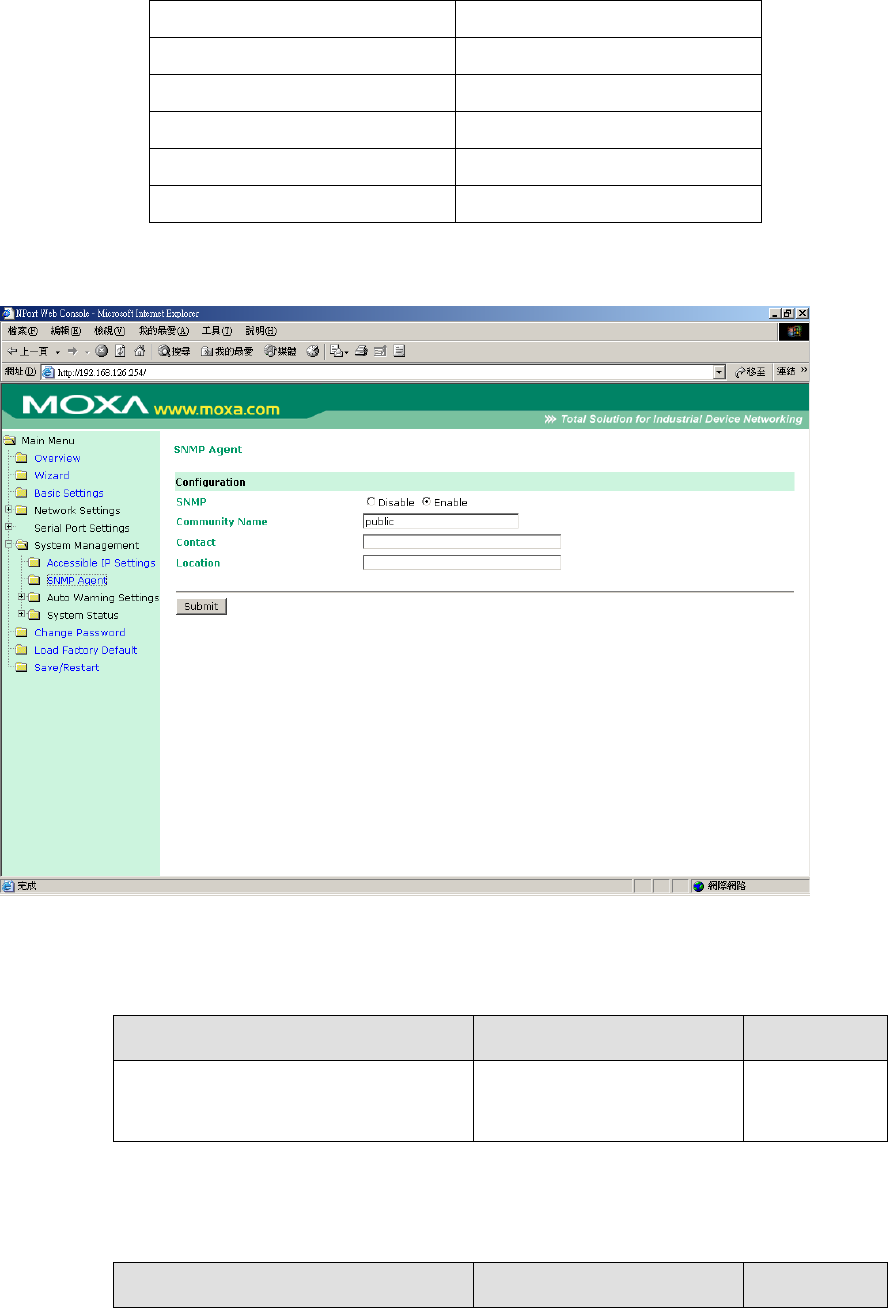Open the Mail icon dropdown arrow
Viewport: 888px width, 1308px height.
[346, 351]
